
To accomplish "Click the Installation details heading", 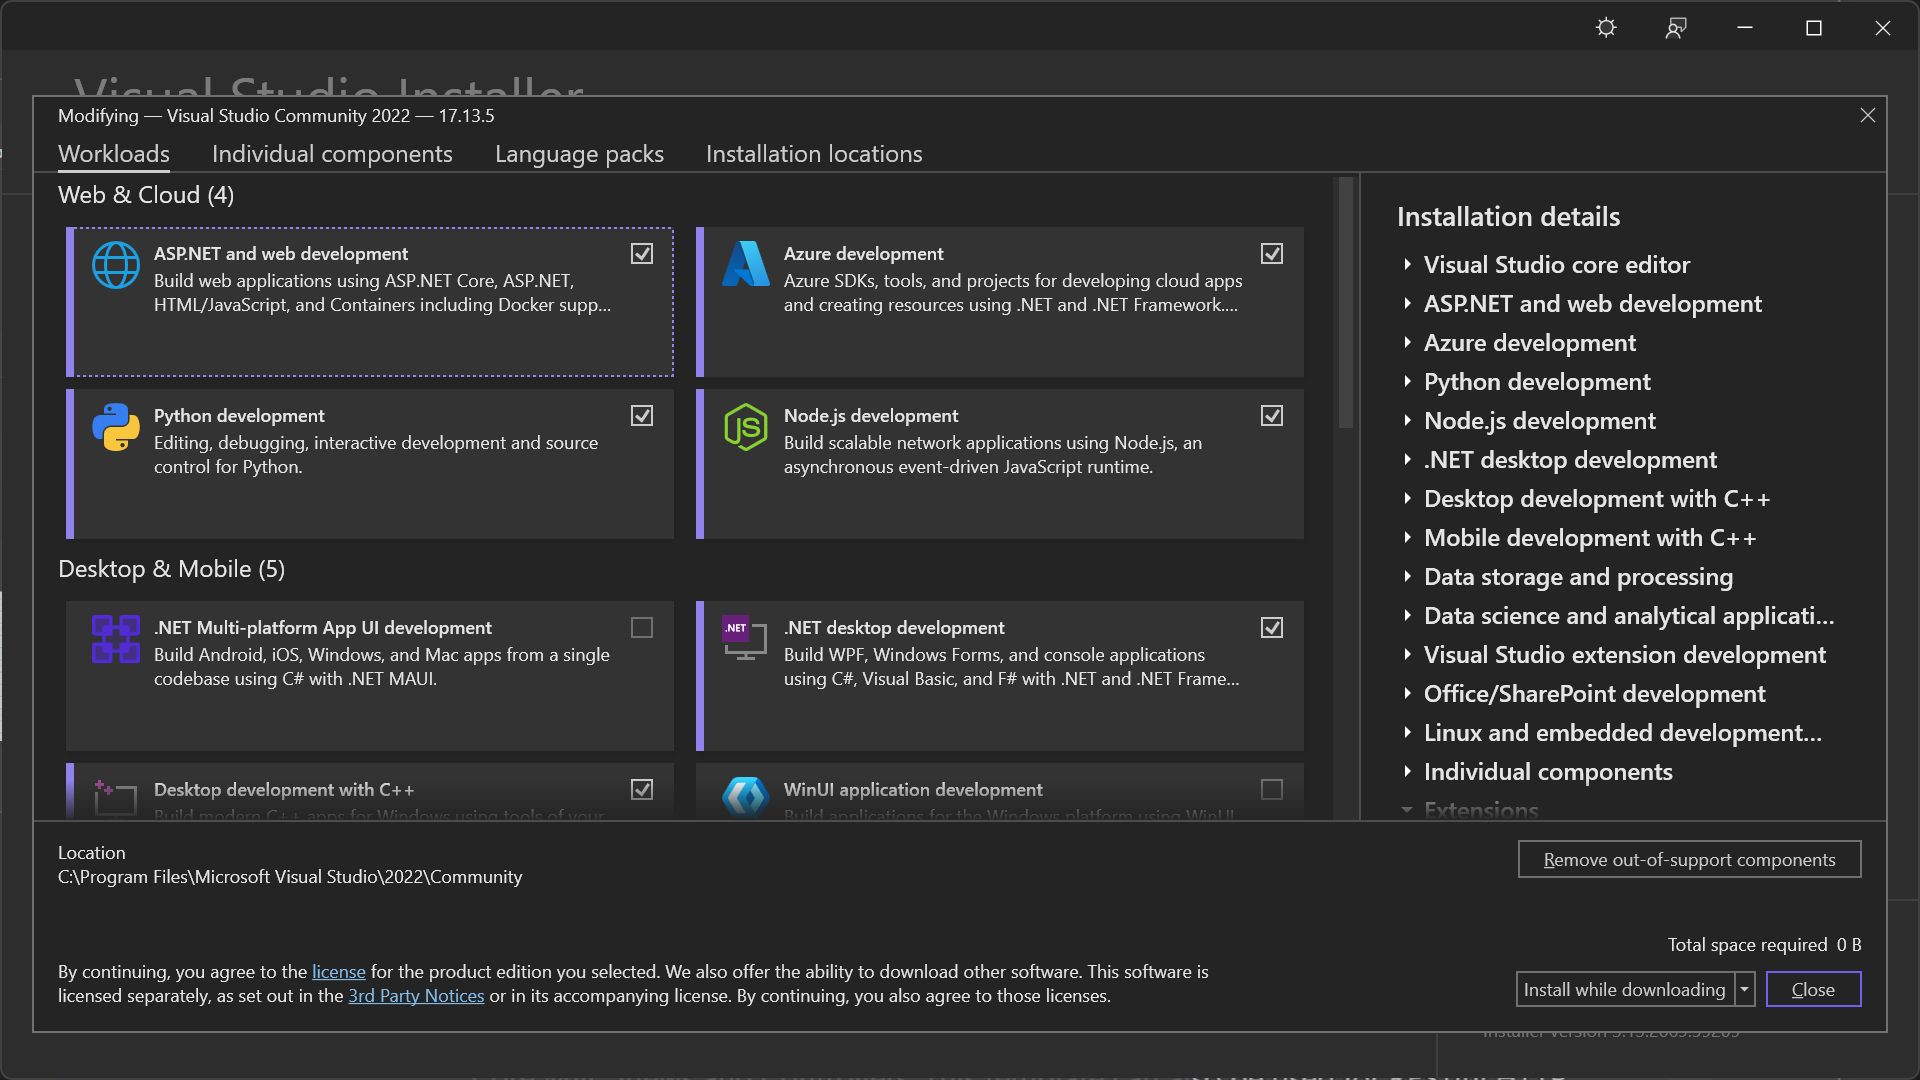I will coord(1508,217).
